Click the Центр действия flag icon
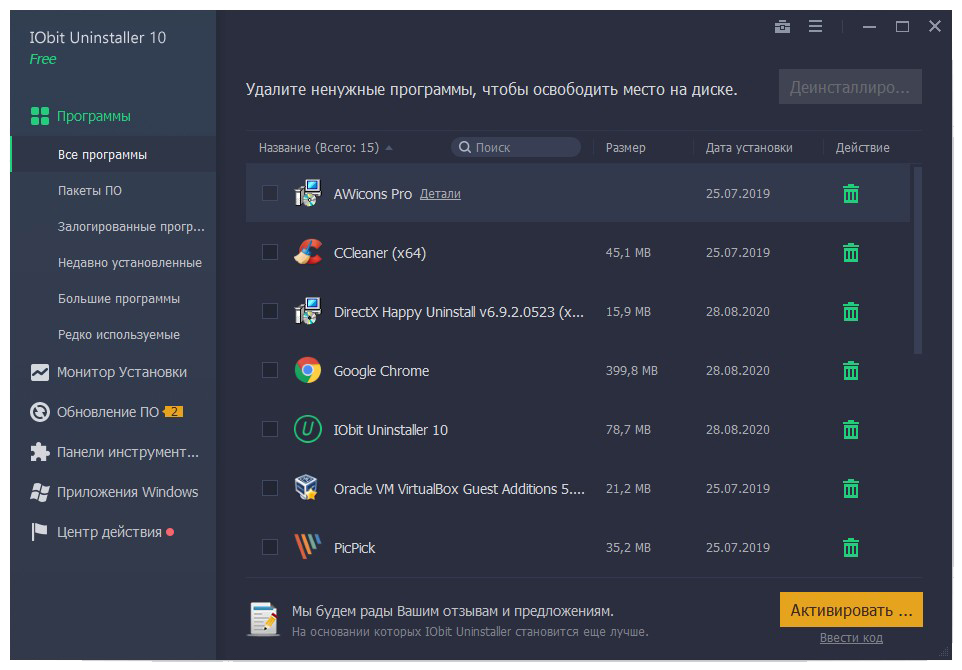This screenshot has width=962, height=670. [x=39, y=532]
